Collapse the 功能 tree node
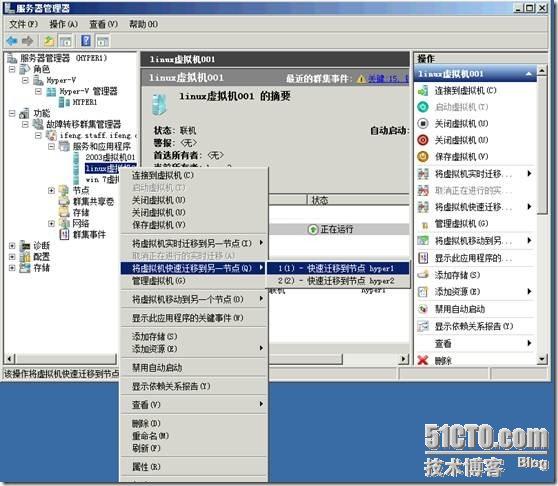The width and height of the screenshot is (558, 486). (12, 113)
